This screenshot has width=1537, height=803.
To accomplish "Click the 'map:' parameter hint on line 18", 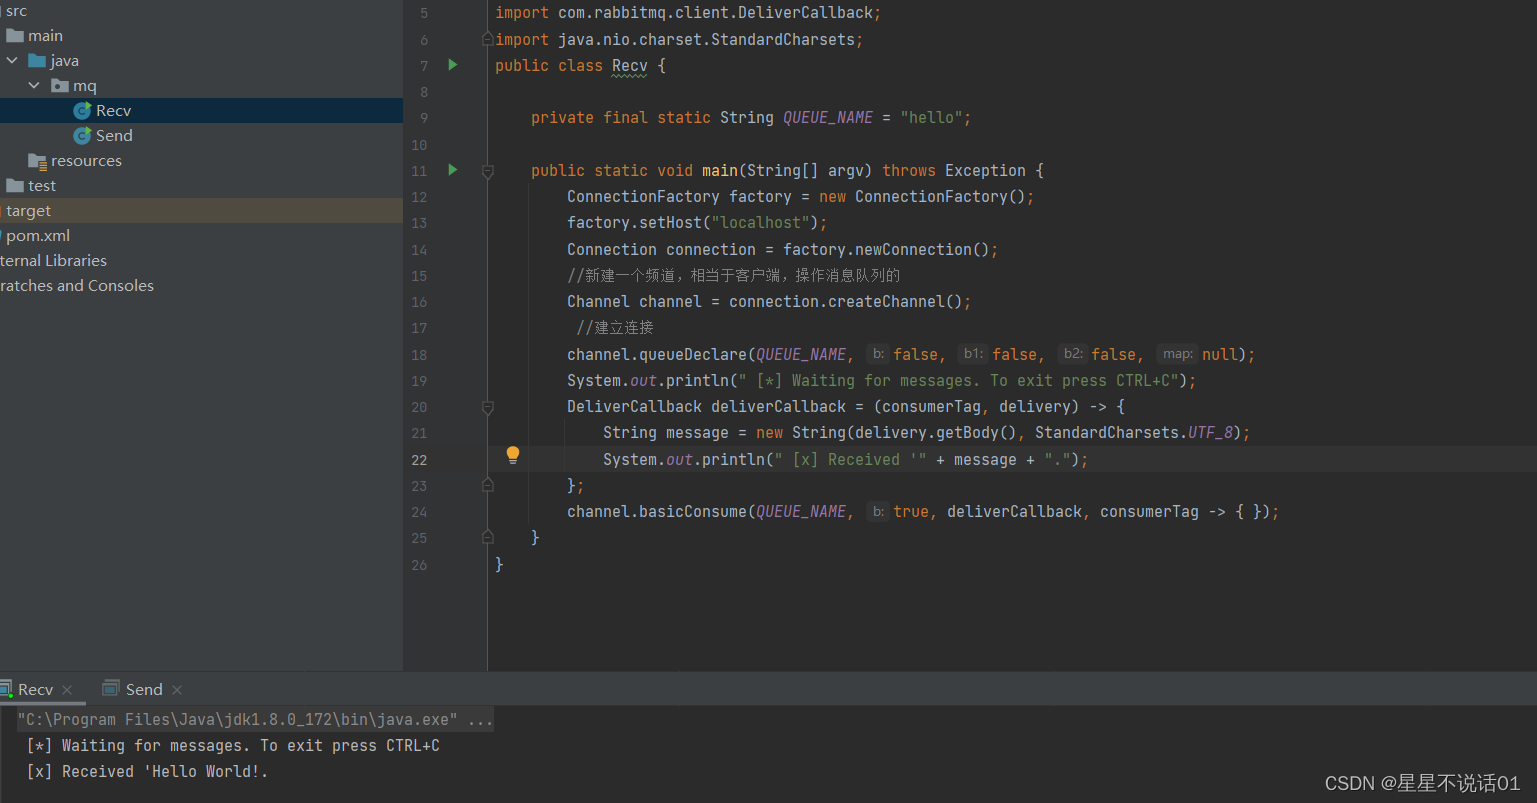I will pos(1177,354).
